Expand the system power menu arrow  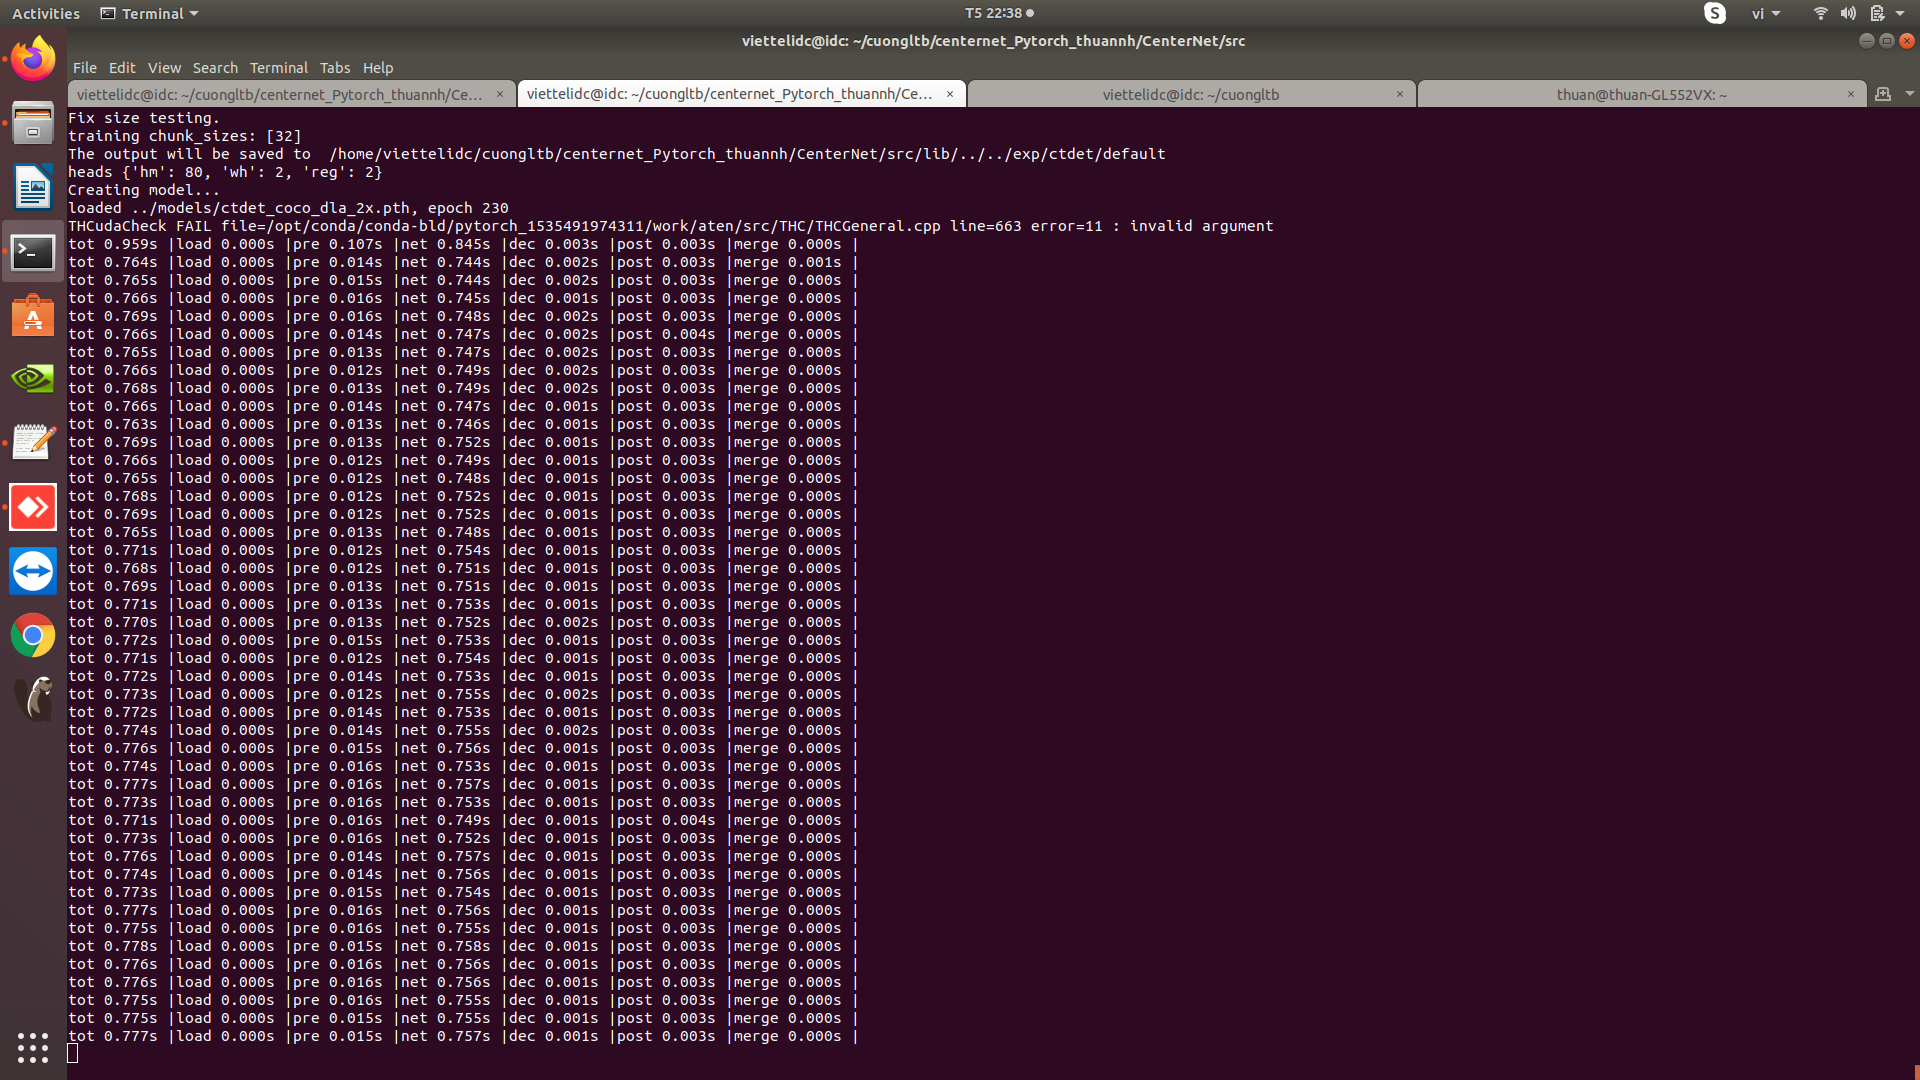click(1900, 13)
